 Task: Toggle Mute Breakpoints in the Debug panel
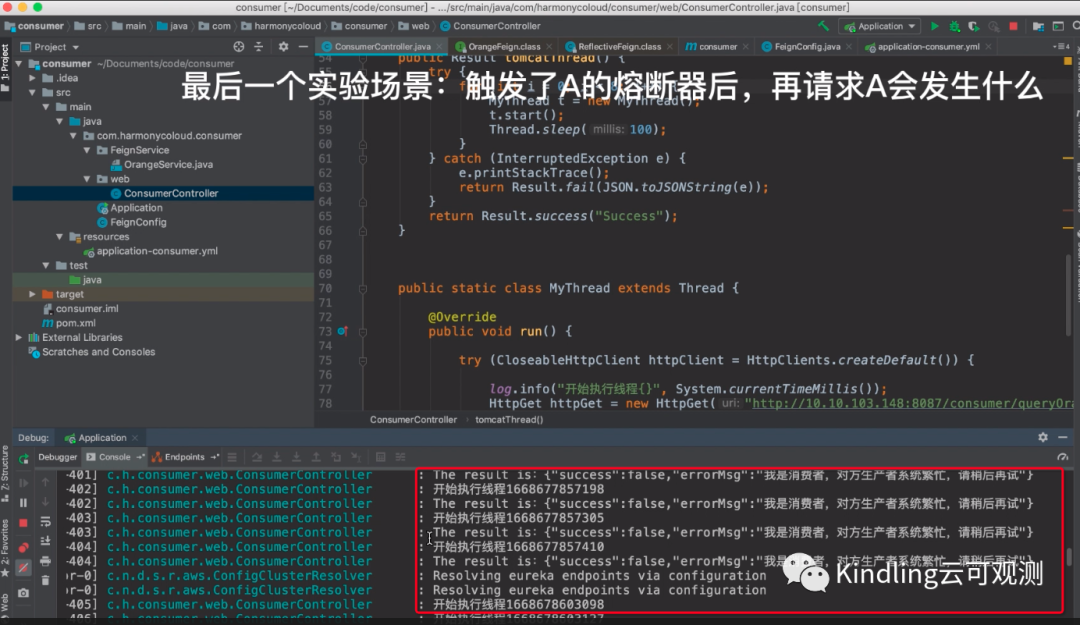click(23, 568)
